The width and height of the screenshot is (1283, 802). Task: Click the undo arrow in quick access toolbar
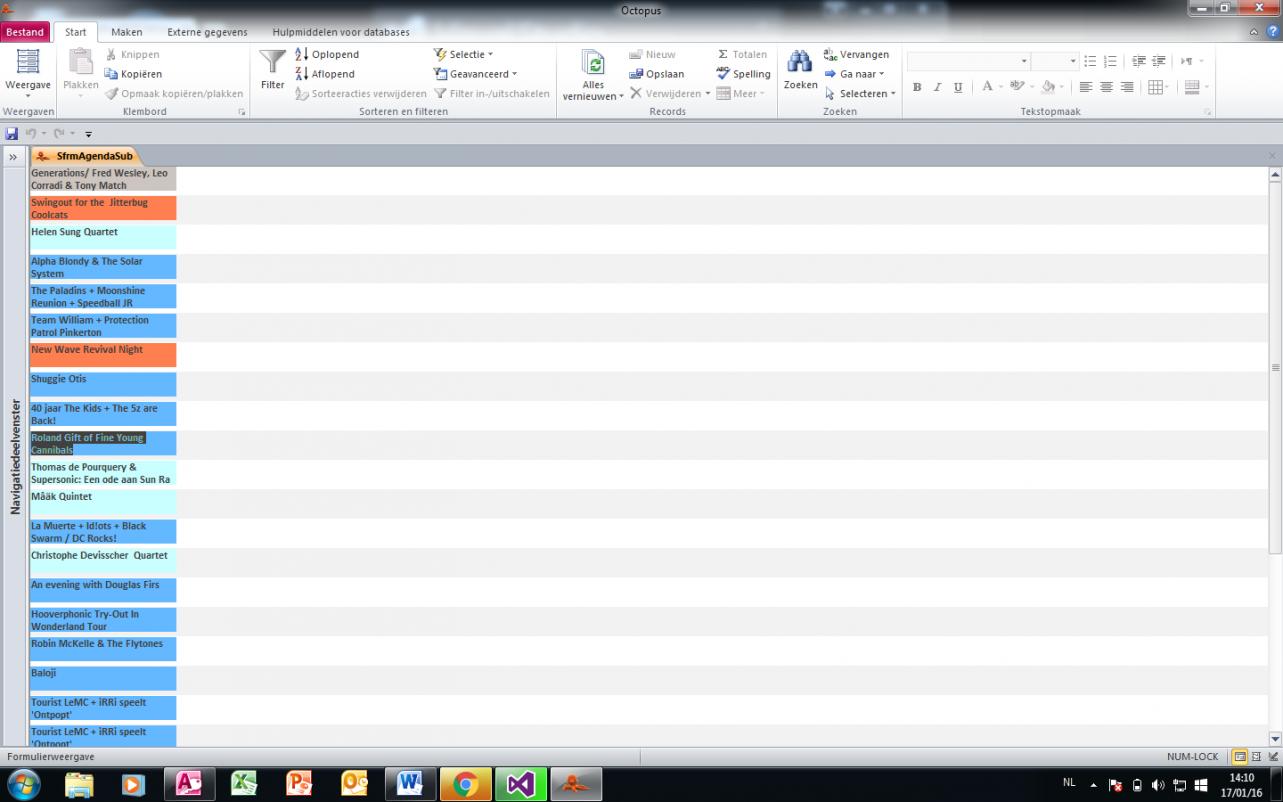pyautogui.click(x=31, y=133)
